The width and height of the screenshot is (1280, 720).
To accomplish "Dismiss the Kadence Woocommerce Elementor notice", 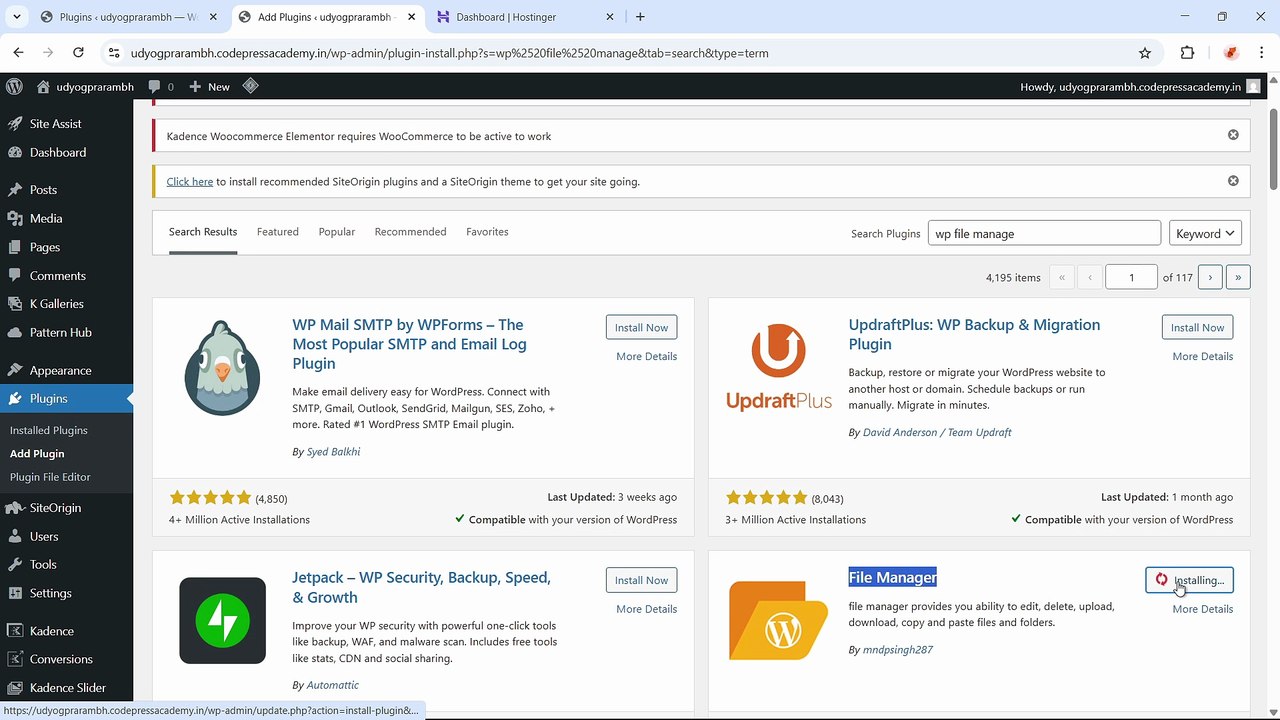I will (x=1233, y=135).
